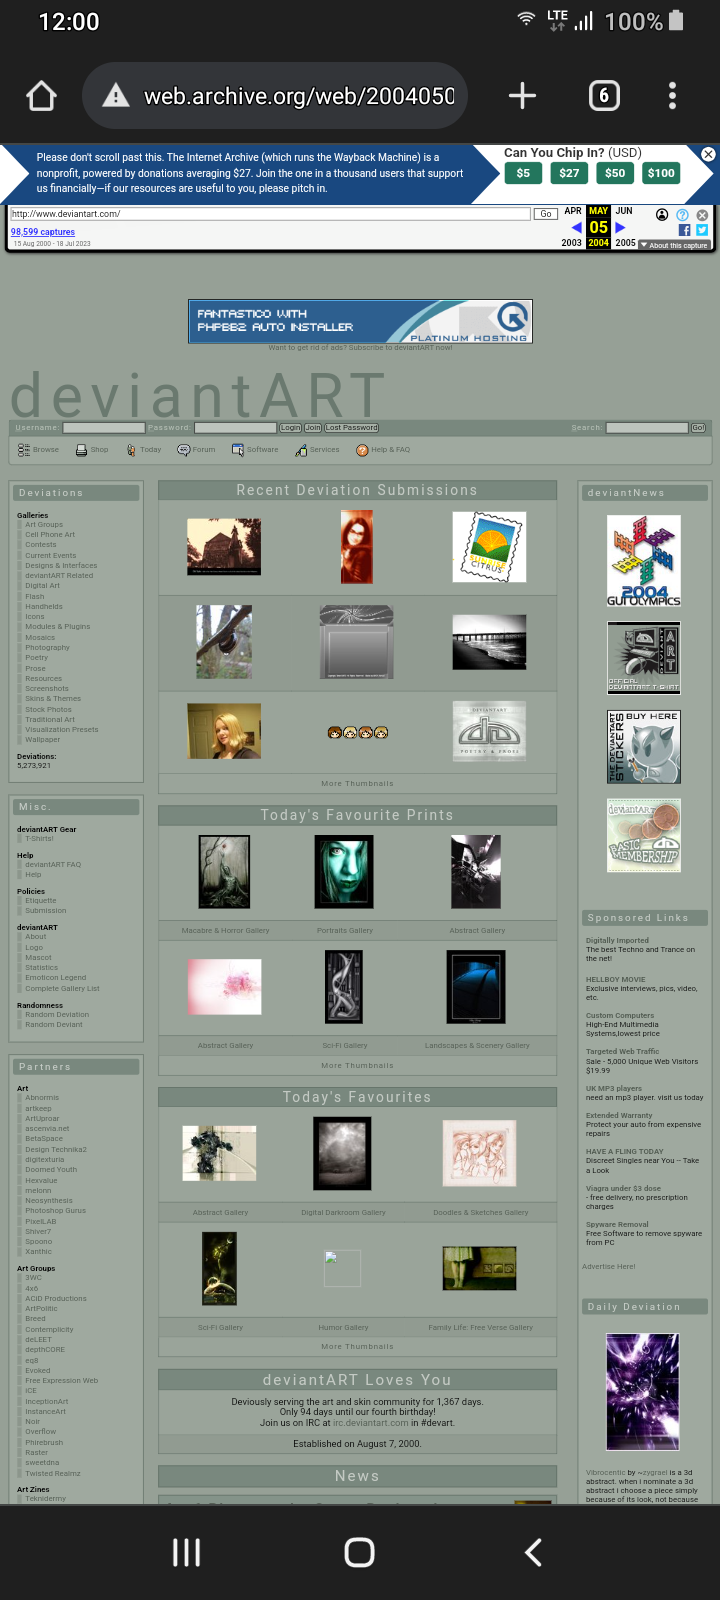Donate $27 to Internet Archive
This screenshot has height=1600, width=720.
(569, 173)
